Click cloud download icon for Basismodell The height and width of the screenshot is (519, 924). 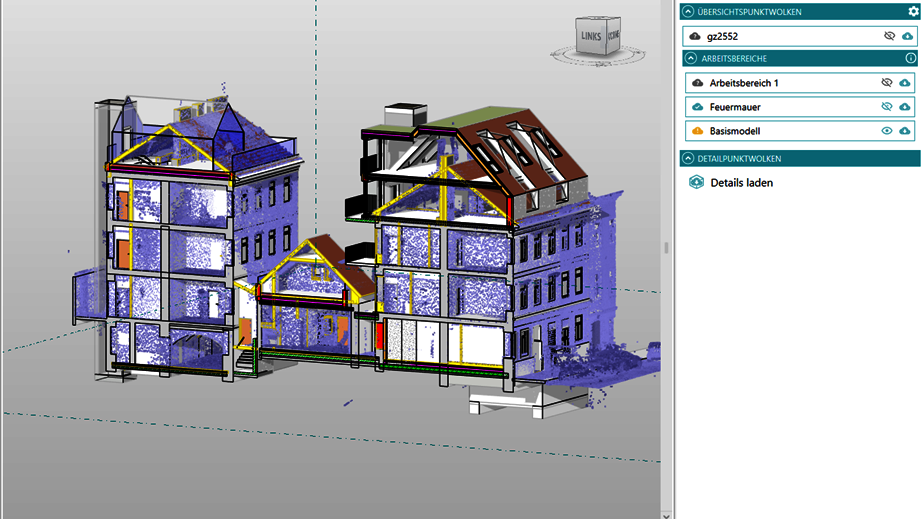point(905,131)
